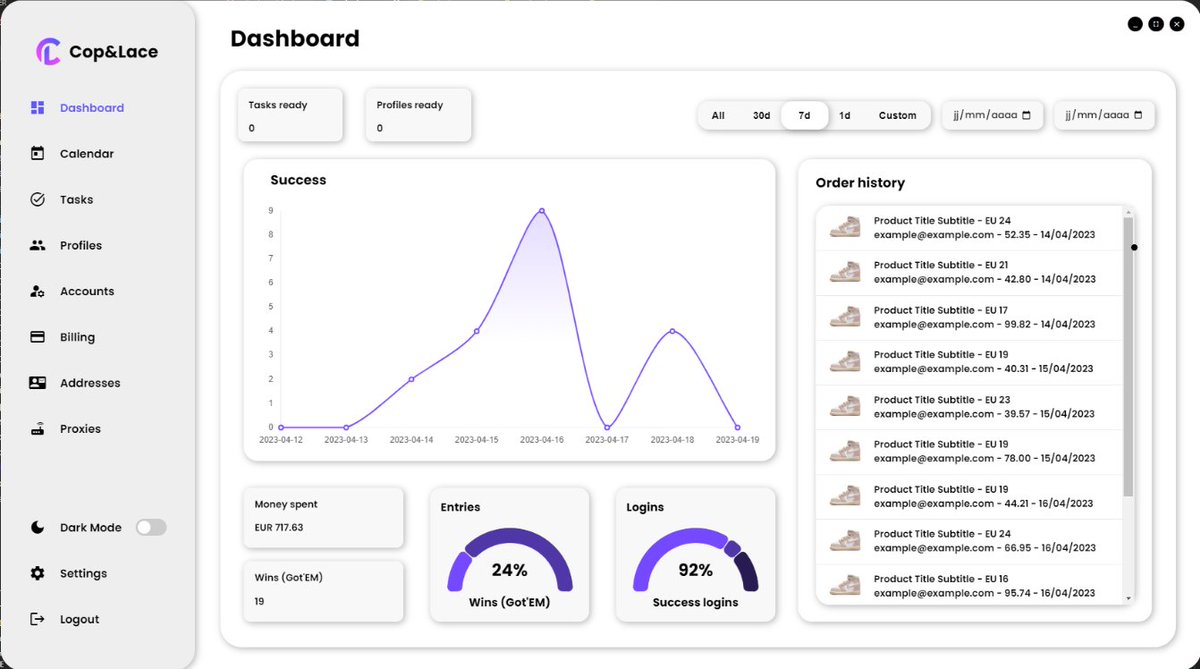
Task: Click the Success chart title
Action: tap(298, 180)
